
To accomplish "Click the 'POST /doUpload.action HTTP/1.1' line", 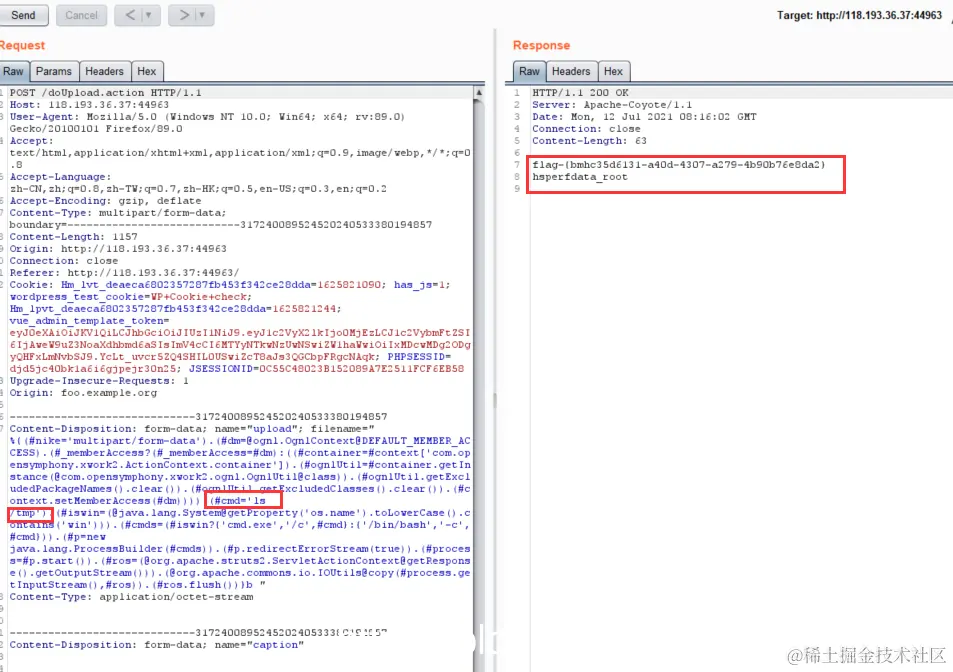I will (105, 93).
